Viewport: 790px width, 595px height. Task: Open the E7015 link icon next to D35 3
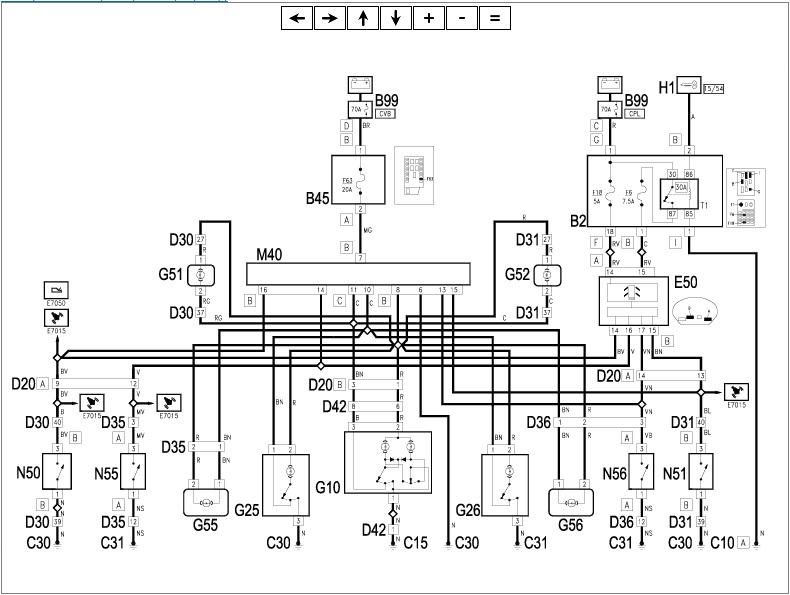(169, 403)
